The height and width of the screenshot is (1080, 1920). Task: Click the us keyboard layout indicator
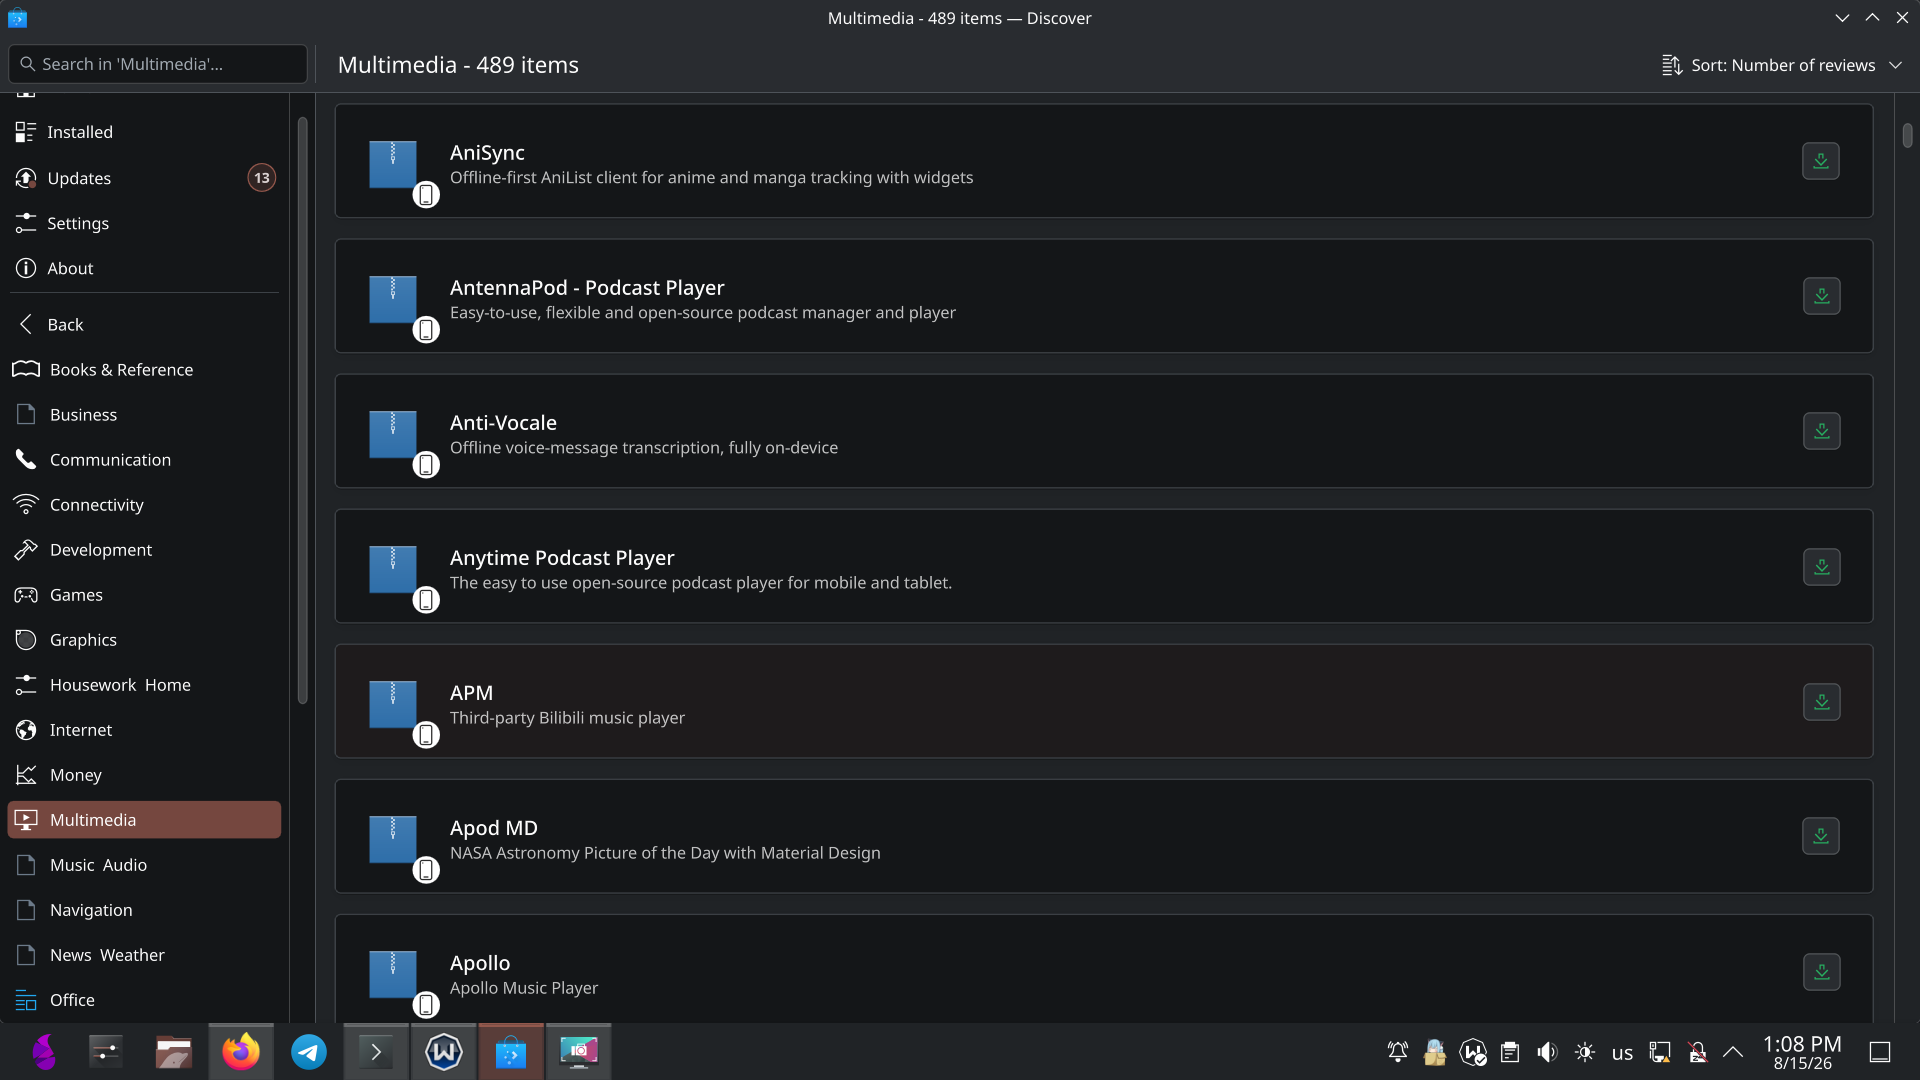coord(1622,1052)
